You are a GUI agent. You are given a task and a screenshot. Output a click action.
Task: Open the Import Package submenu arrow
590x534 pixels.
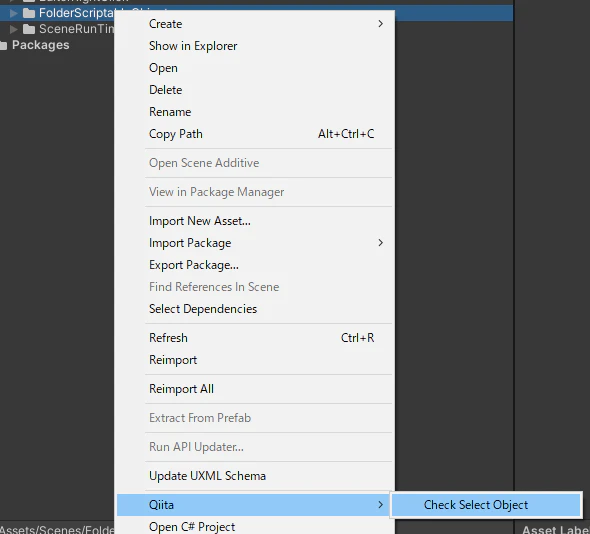(x=380, y=243)
